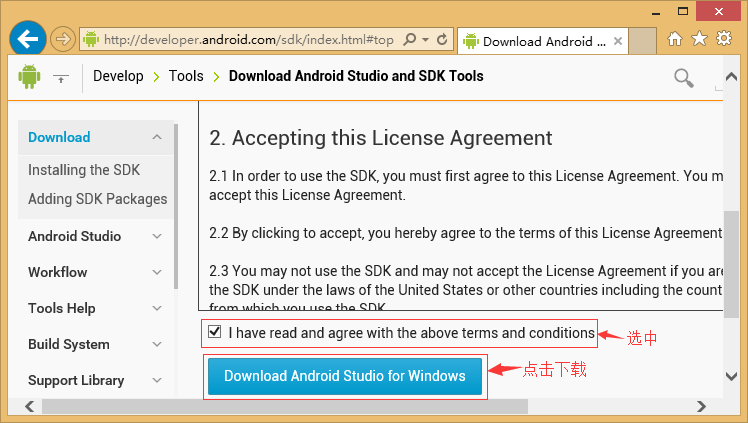Open the Develop breadcrumb link
Image resolution: width=748 pixels, height=423 pixels.
point(118,76)
